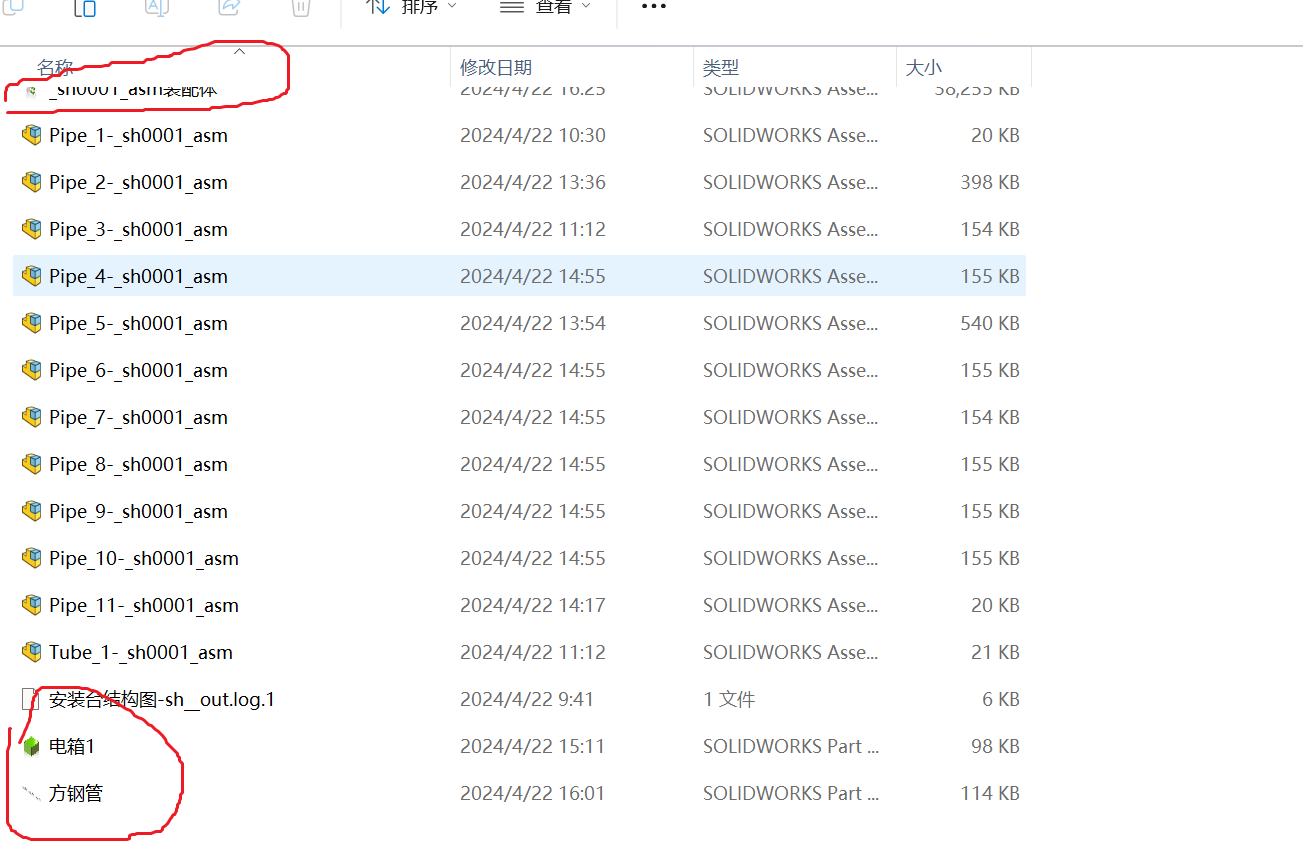Screen dimensions: 1303x850
Task: Select the file name Pipe_10-_sh0001_asm
Action: 144,558
